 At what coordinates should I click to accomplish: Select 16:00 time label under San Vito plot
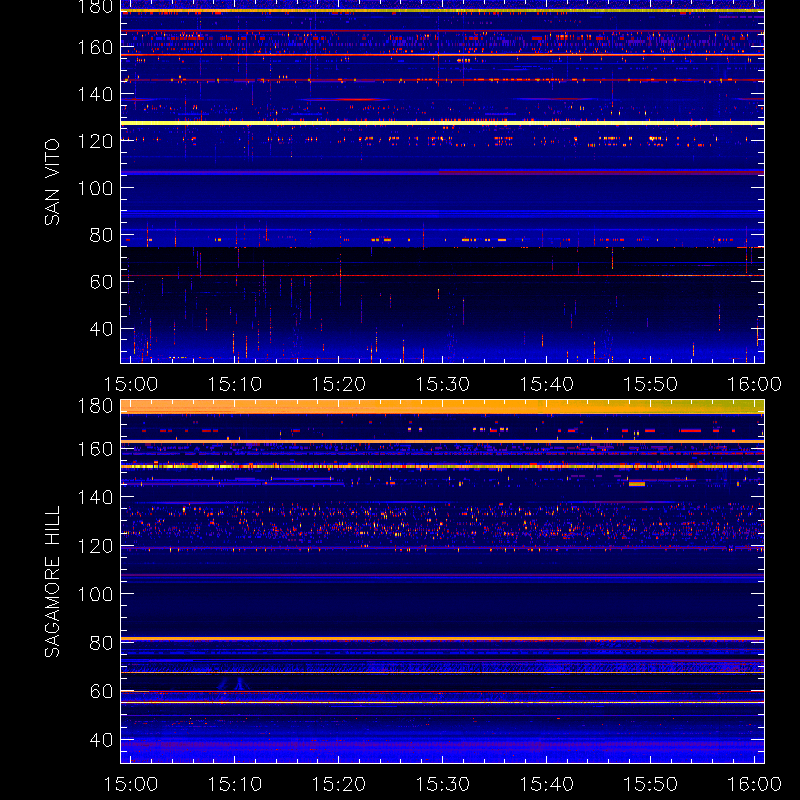pos(754,384)
